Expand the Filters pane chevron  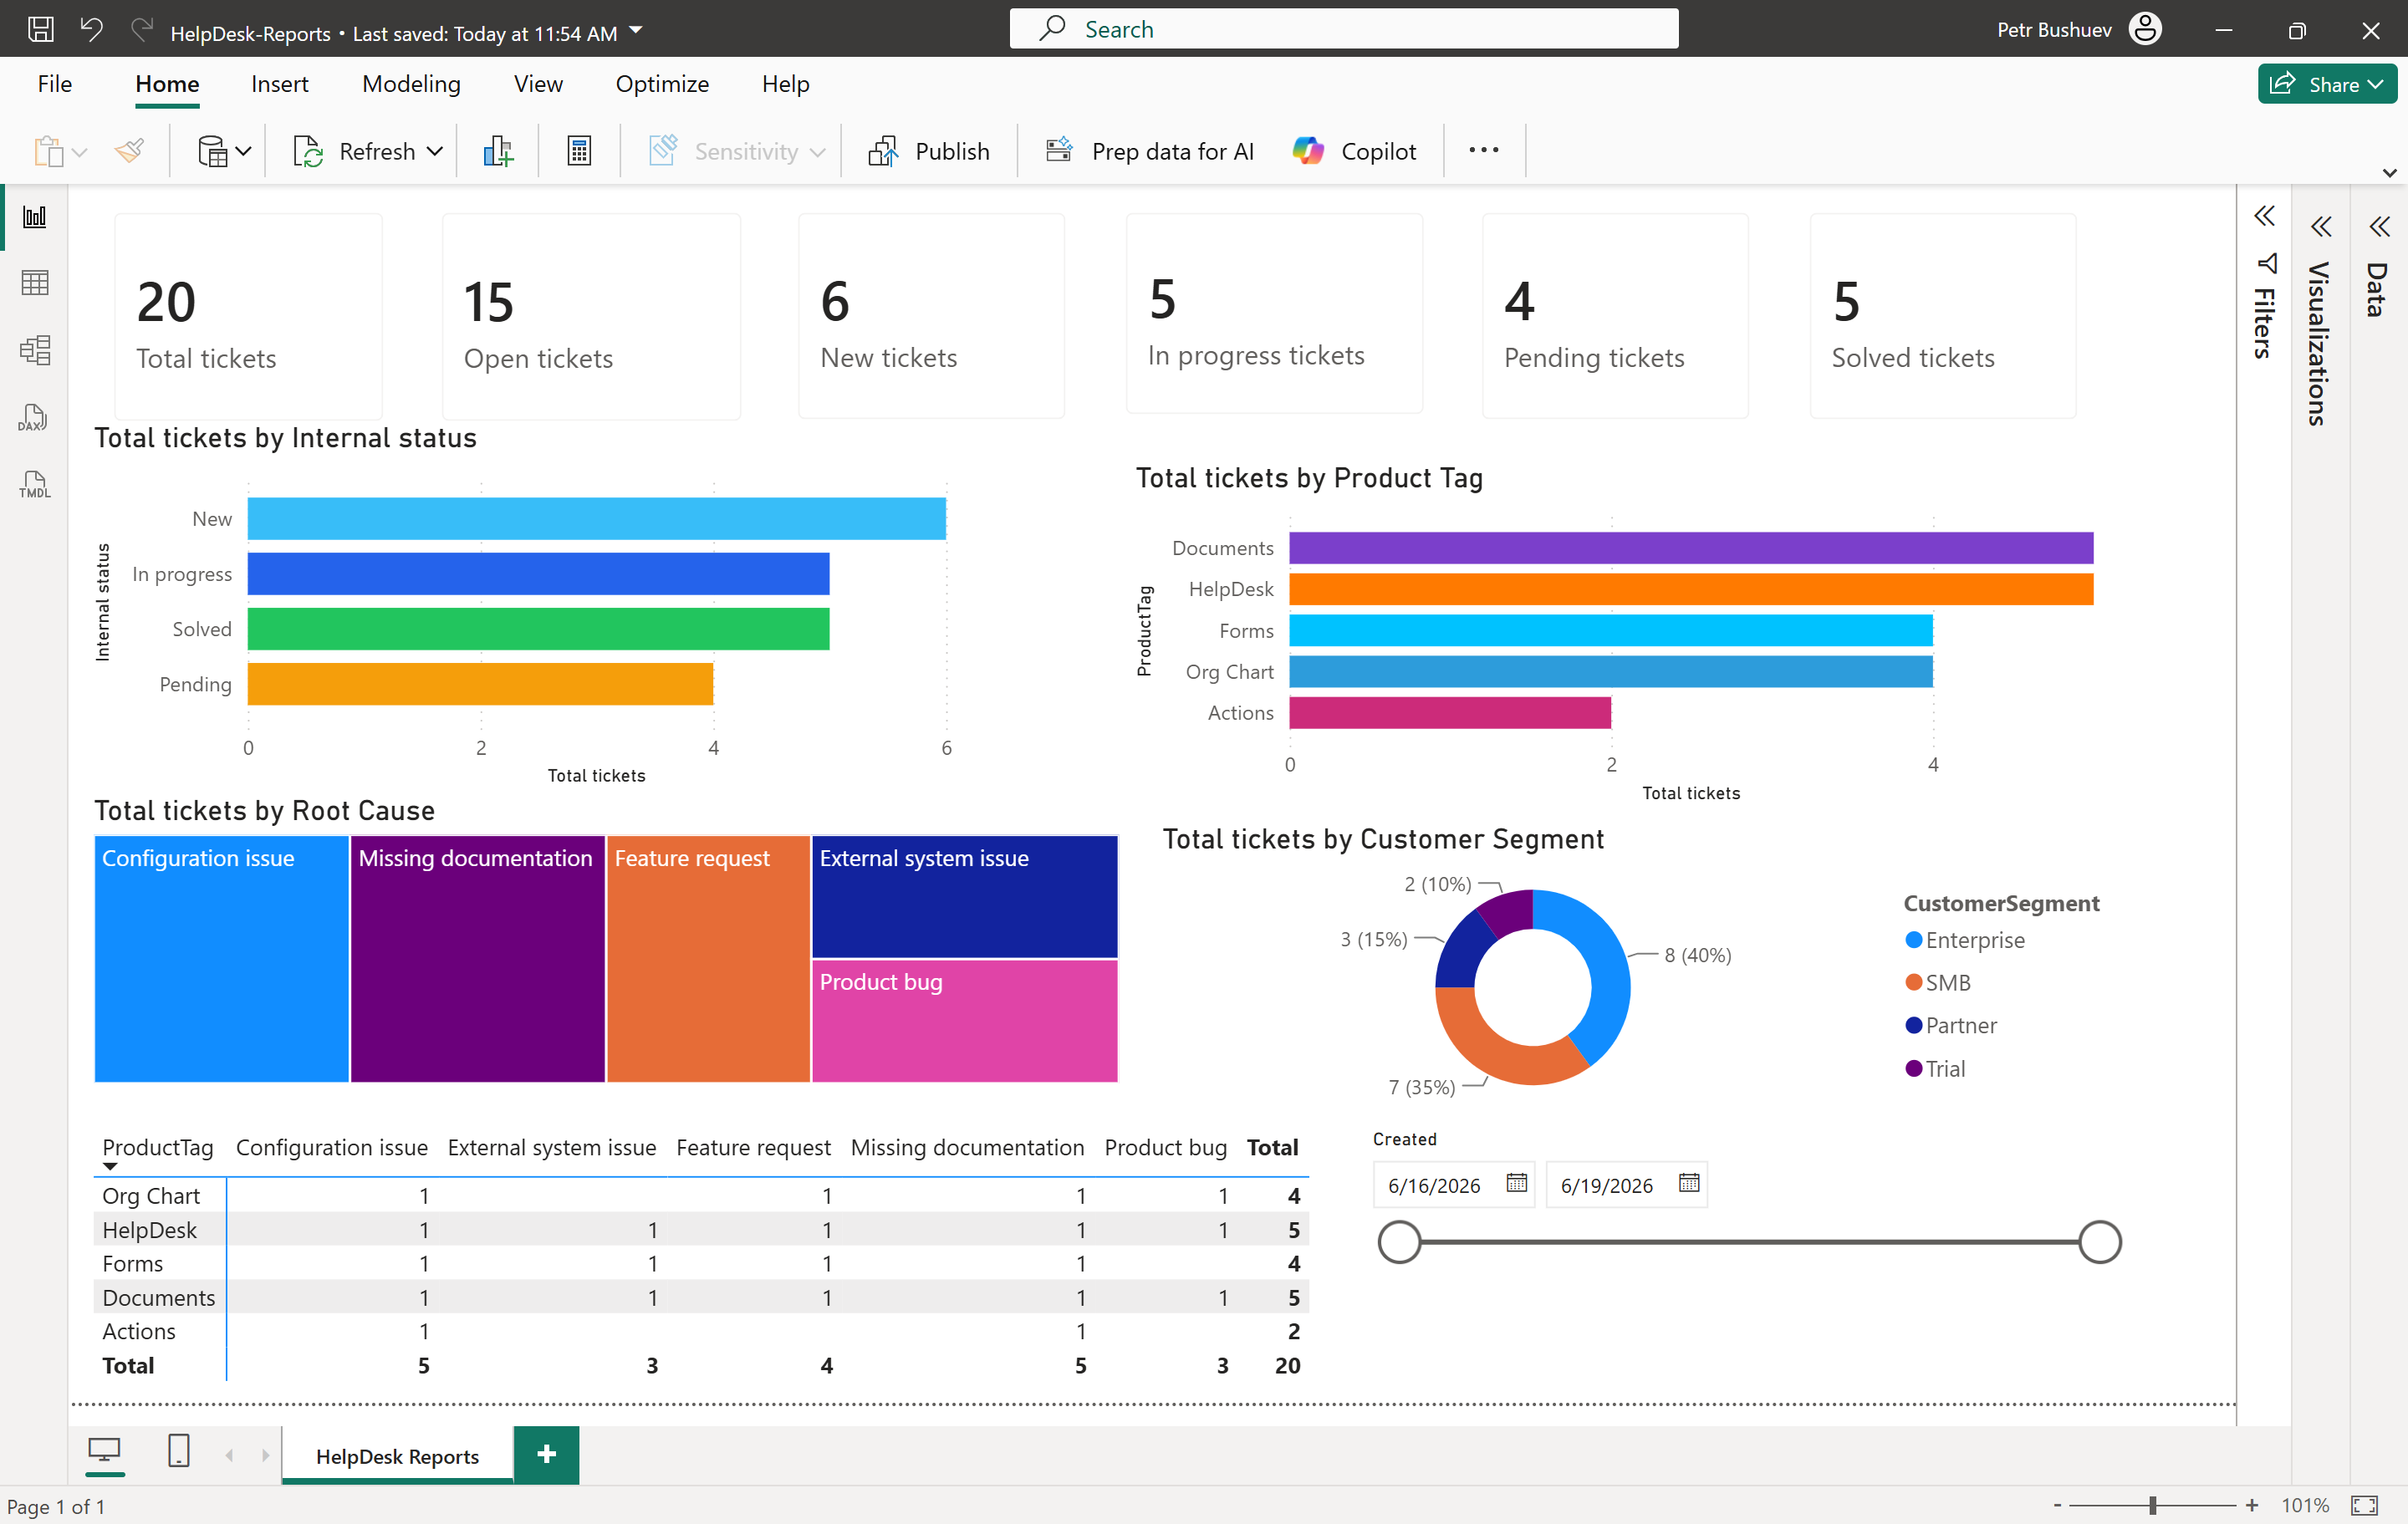click(2264, 215)
